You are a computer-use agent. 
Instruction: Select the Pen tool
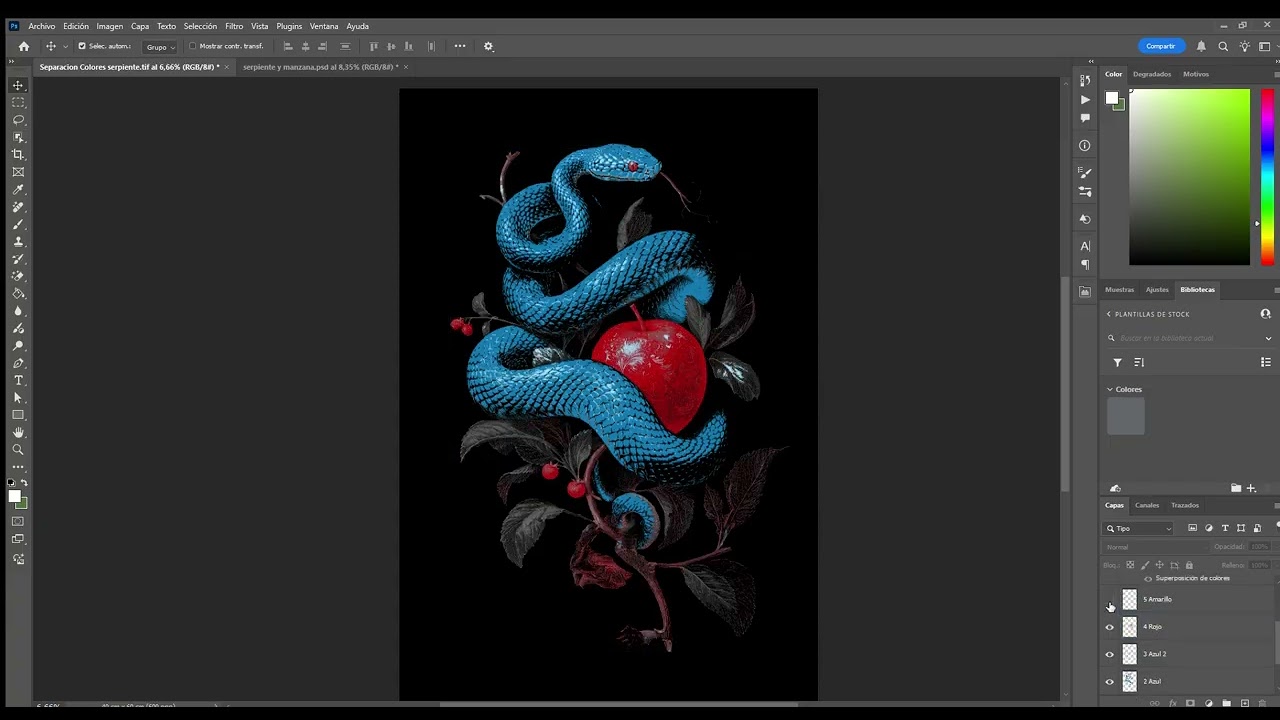tap(18, 363)
